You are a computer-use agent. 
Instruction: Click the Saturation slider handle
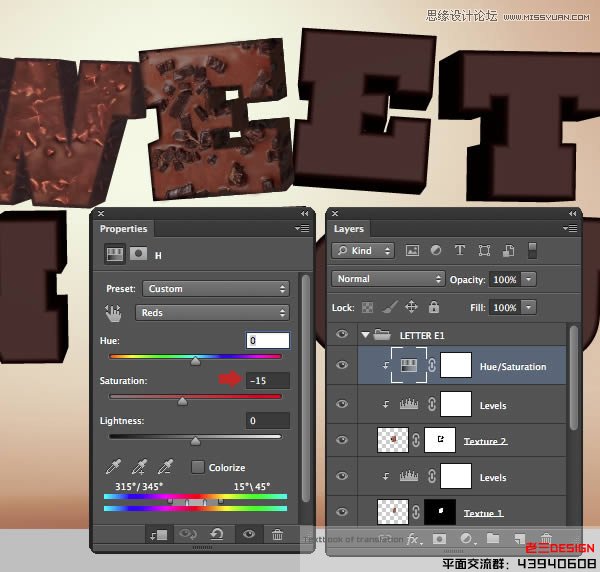[x=183, y=401]
